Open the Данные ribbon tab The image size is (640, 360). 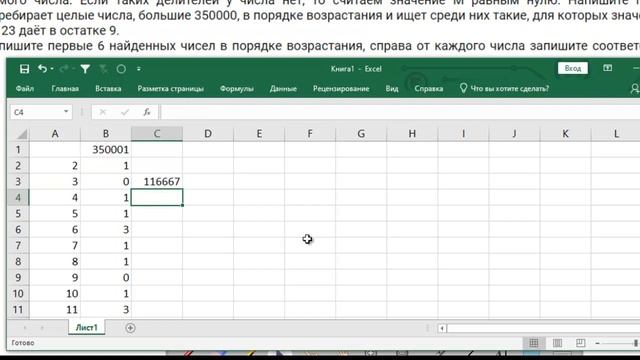click(x=283, y=89)
